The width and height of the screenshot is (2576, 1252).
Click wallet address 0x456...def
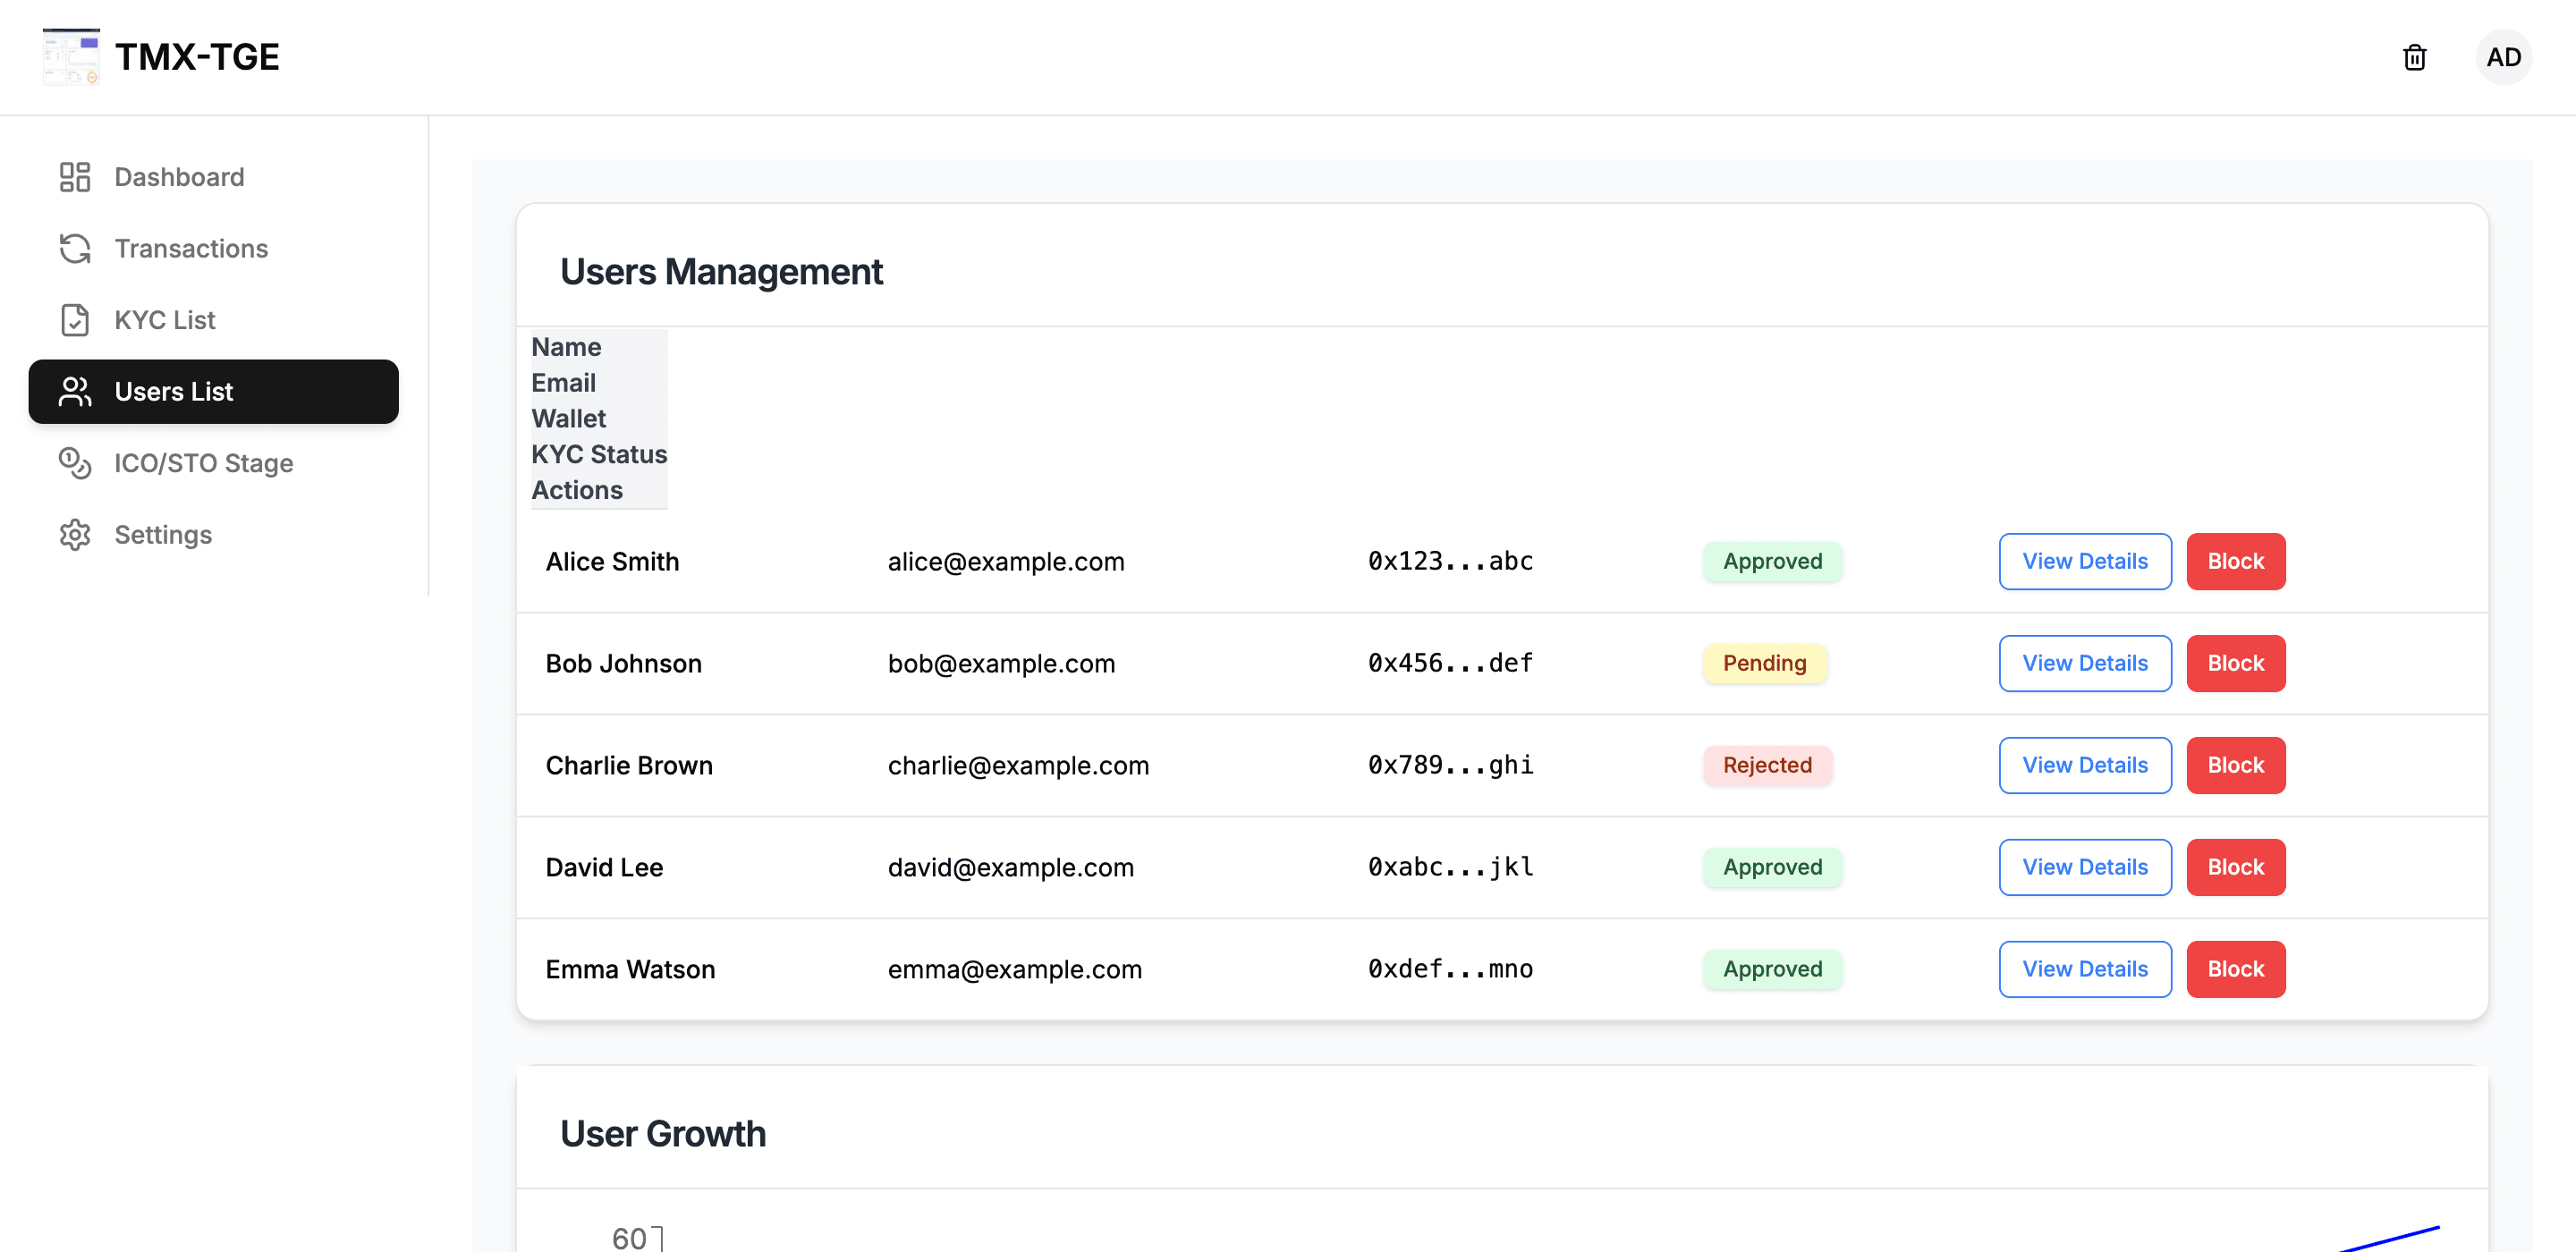click(1450, 663)
